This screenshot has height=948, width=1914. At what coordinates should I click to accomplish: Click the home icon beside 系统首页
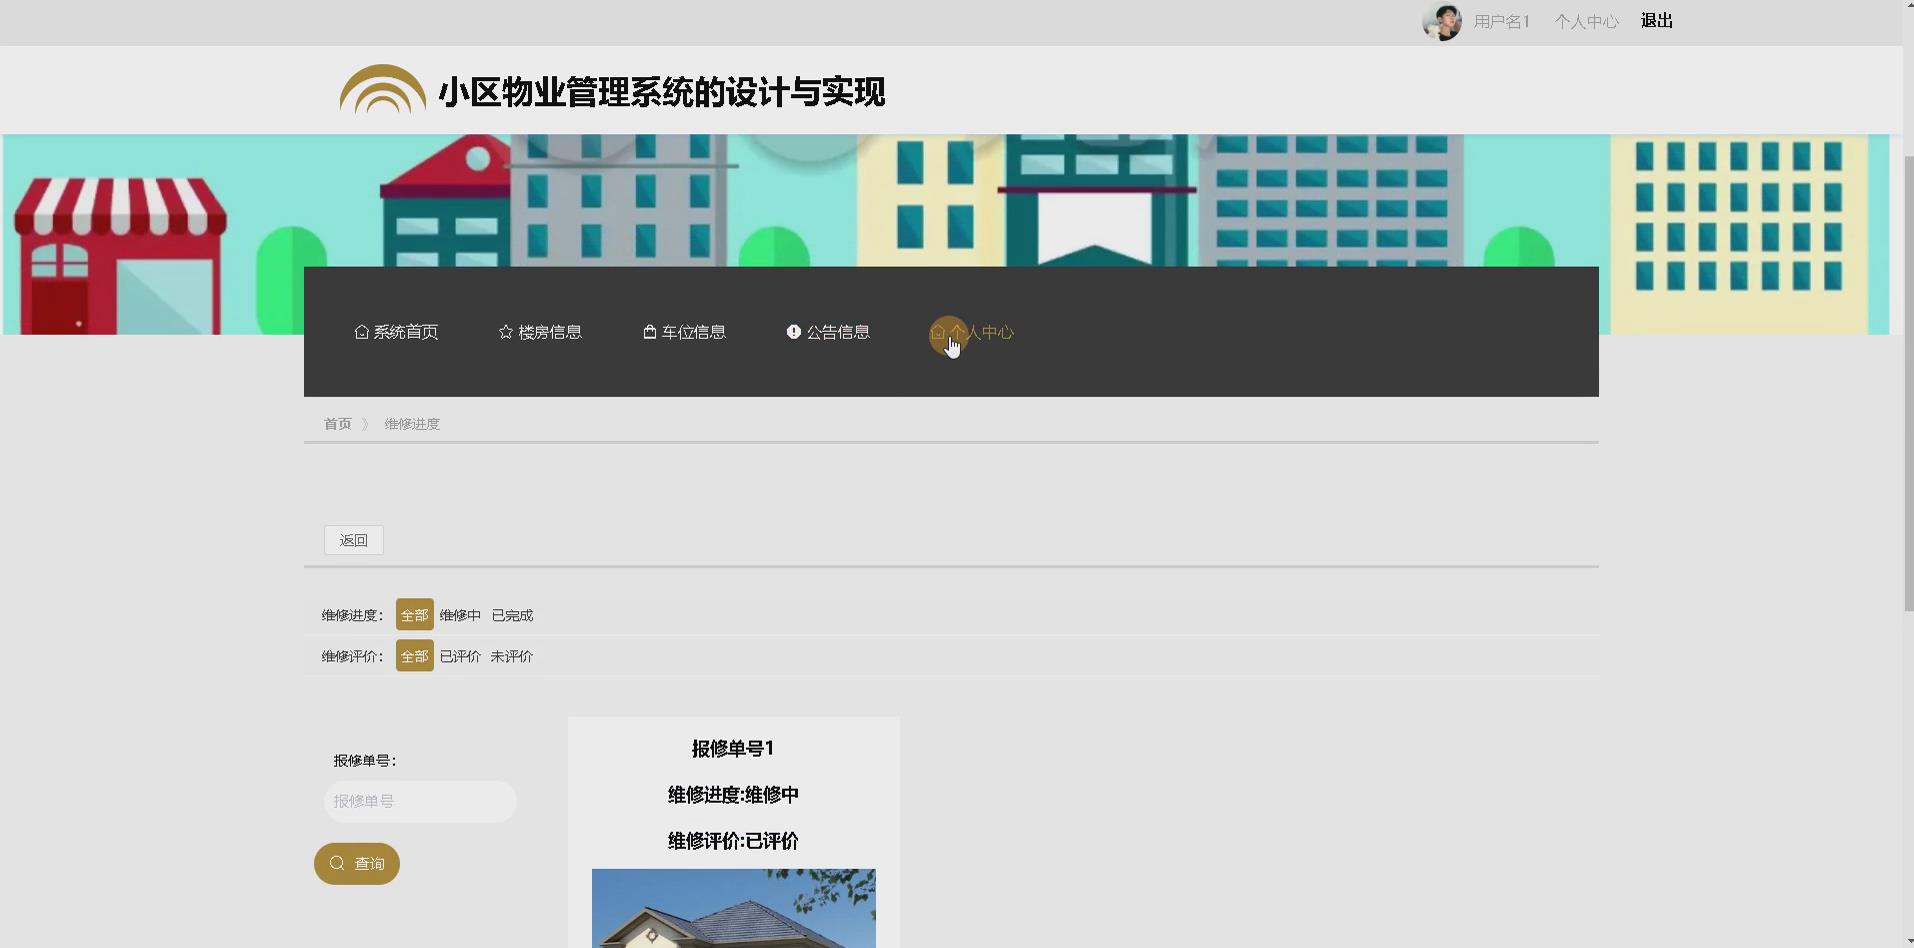tap(361, 331)
